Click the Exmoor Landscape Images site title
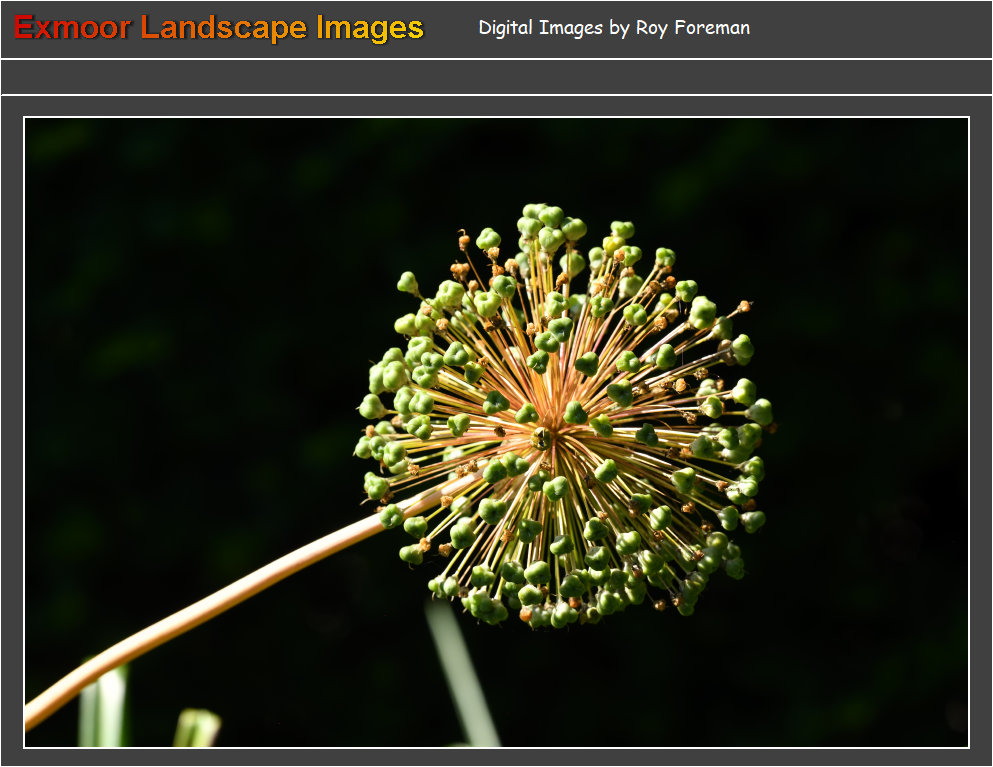Viewport: 993px width, 767px height. (x=219, y=28)
